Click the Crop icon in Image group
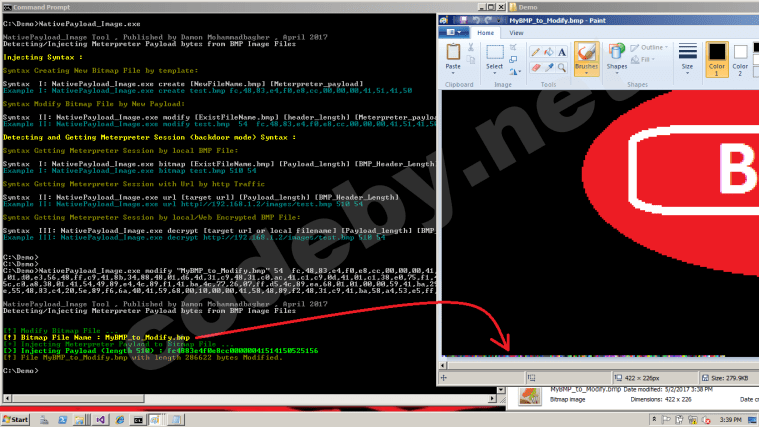This screenshot has height=427, width=759. (513, 47)
